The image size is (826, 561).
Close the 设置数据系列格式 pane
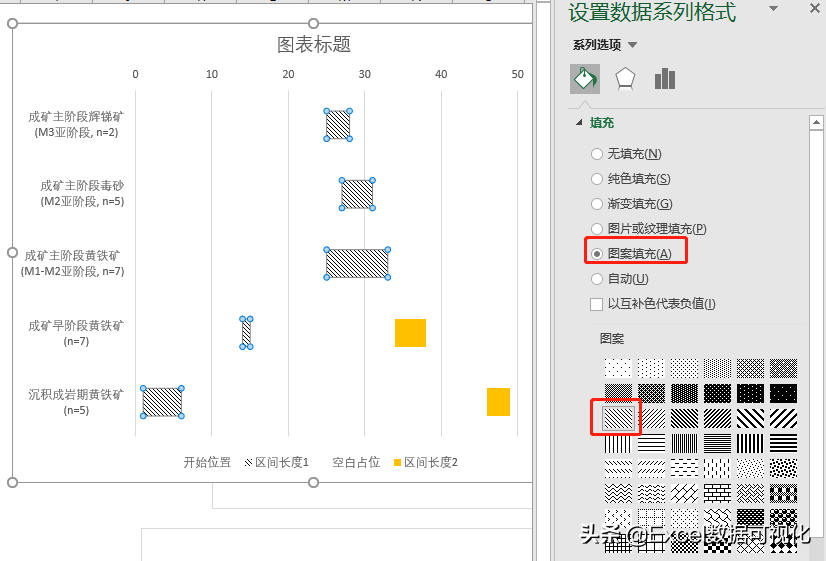(814, 8)
